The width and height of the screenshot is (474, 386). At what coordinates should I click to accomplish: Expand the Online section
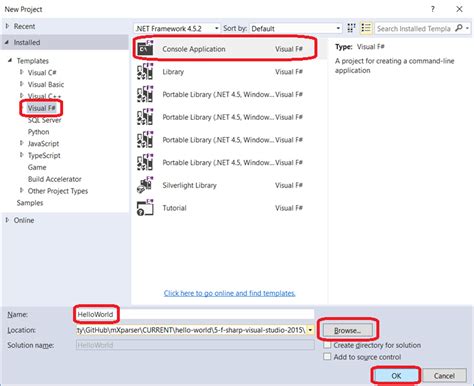7,220
